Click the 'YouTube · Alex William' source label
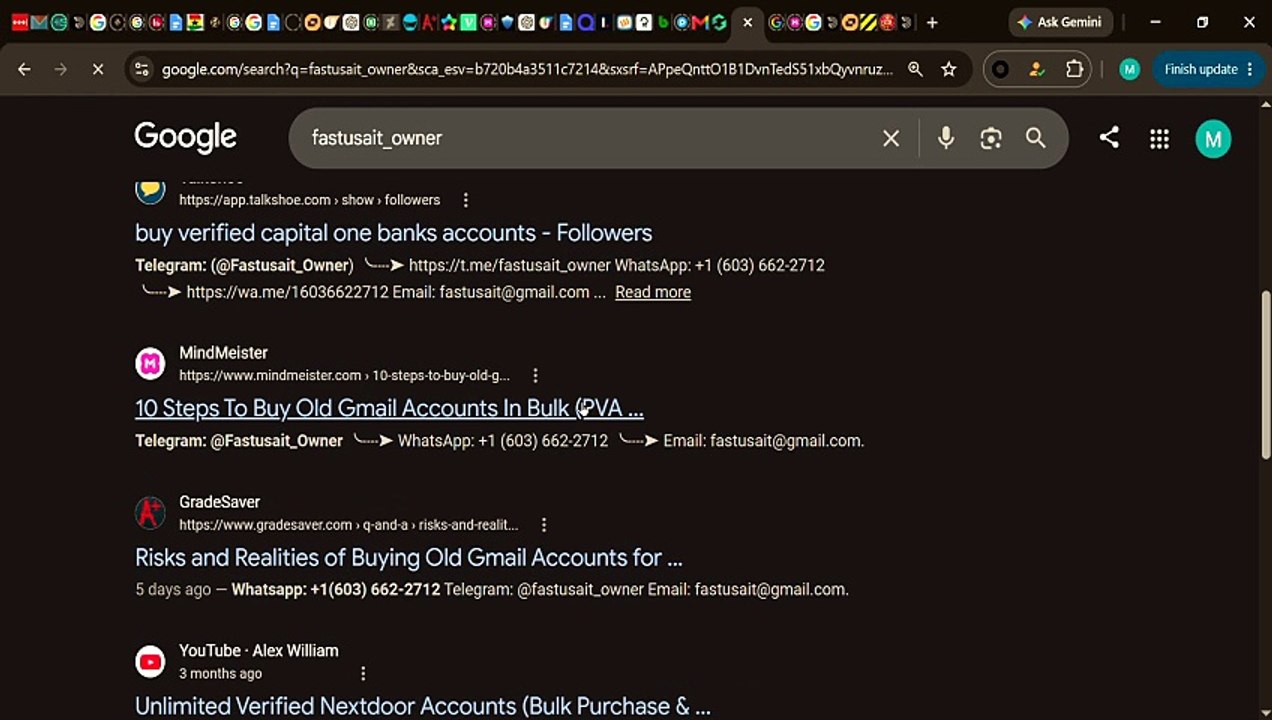 [x=259, y=651]
